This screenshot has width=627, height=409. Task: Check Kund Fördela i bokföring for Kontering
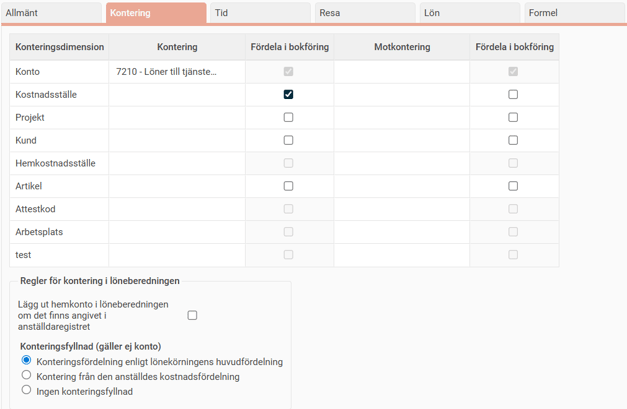click(288, 141)
